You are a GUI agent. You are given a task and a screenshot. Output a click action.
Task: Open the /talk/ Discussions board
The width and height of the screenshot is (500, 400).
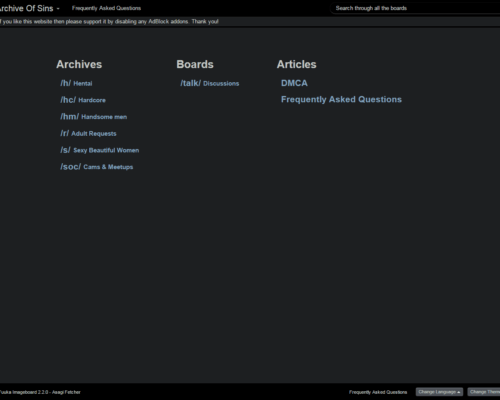(210, 83)
